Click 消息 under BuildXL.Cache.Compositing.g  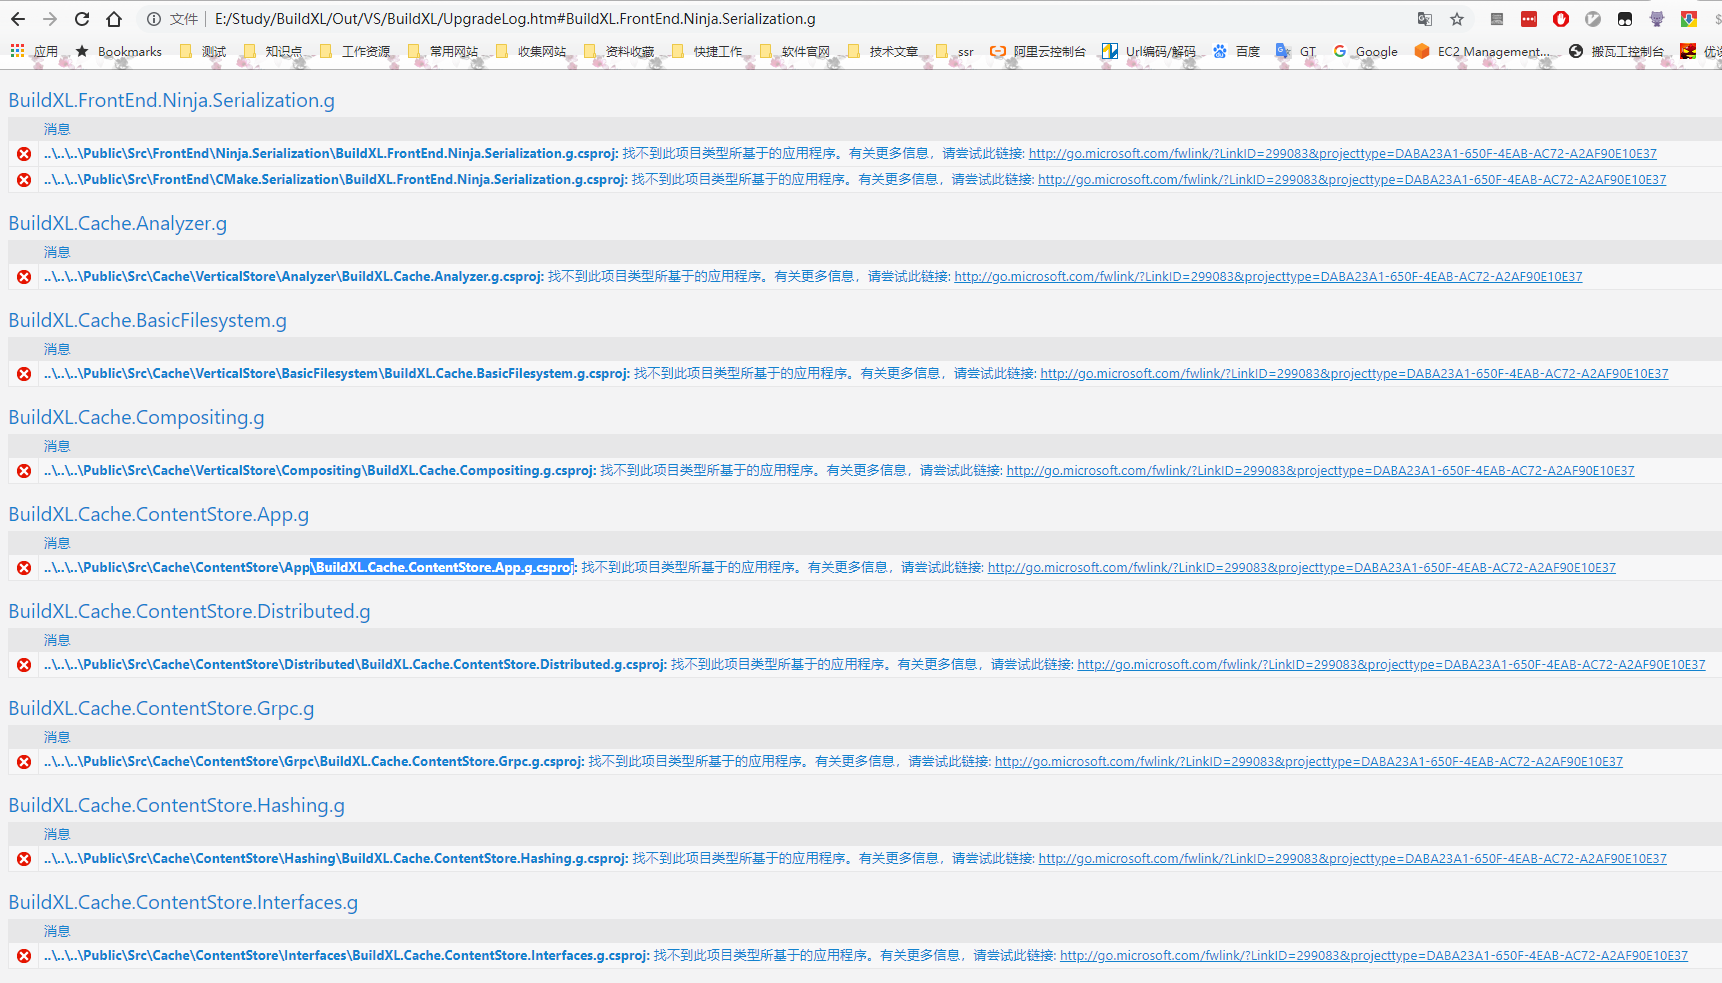57,445
